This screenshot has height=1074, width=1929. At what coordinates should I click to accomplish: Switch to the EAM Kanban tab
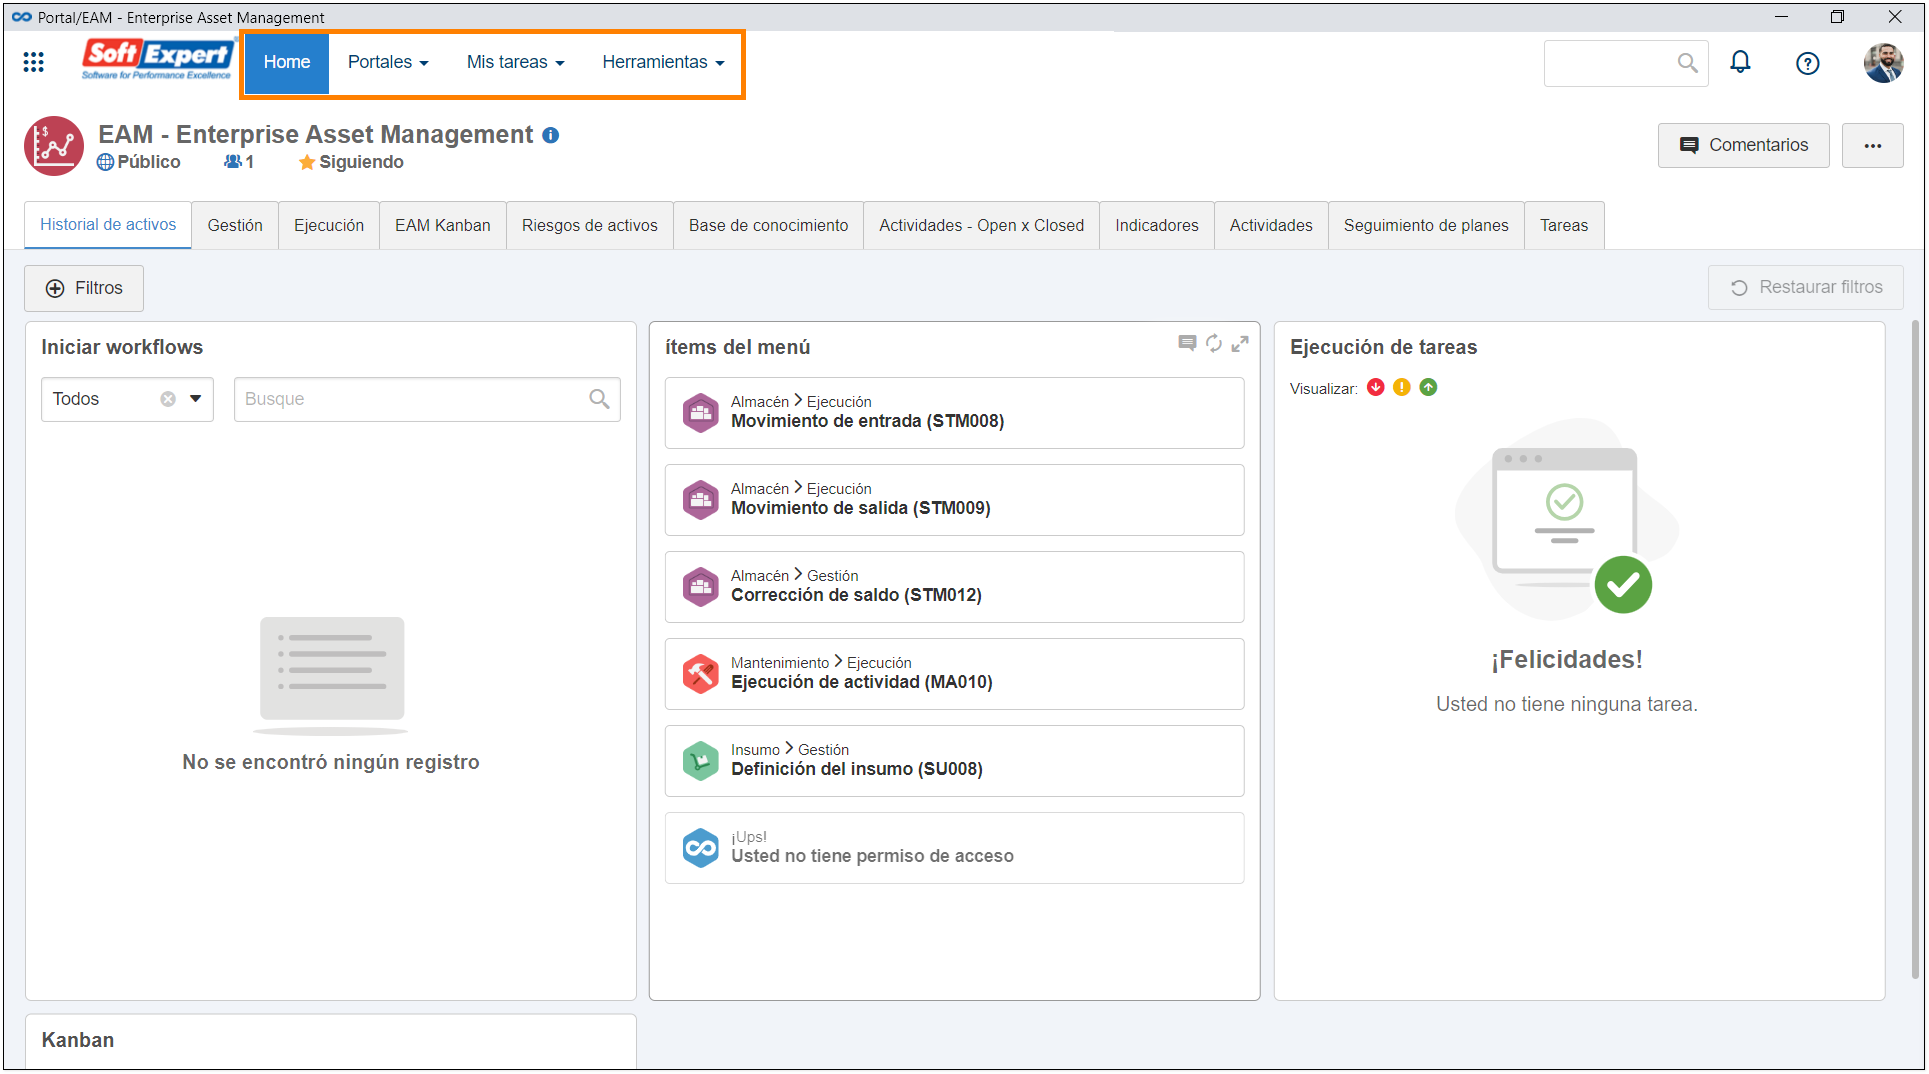click(443, 226)
